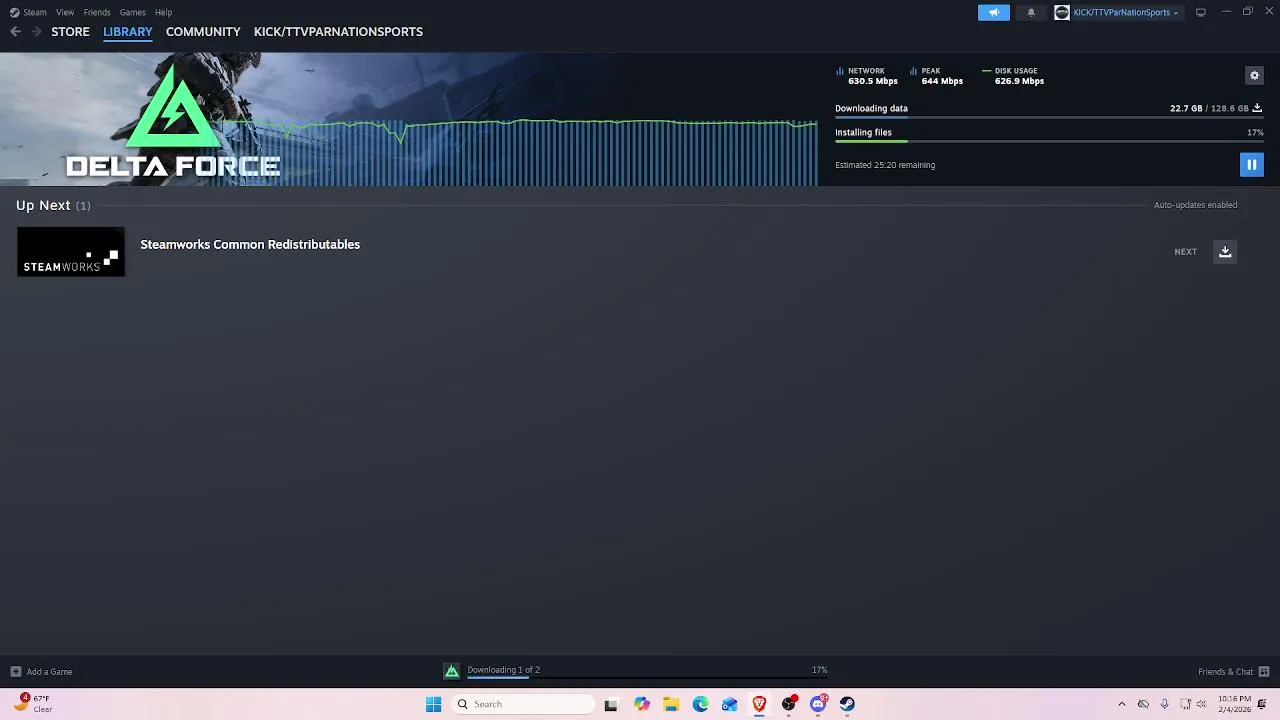1280x720 pixels.
Task: Click download icon beside 128.6 GB
Action: pyautogui.click(x=1257, y=108)
